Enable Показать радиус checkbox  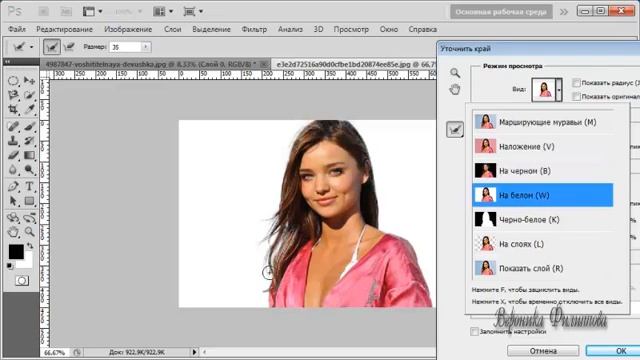point(576,83)
